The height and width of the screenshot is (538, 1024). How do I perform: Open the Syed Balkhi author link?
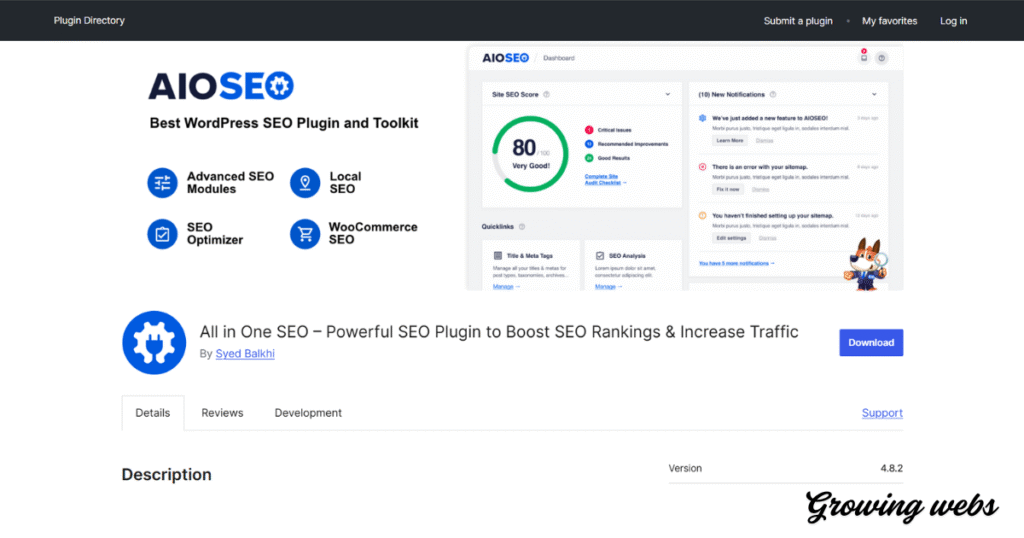click(245, 353)
